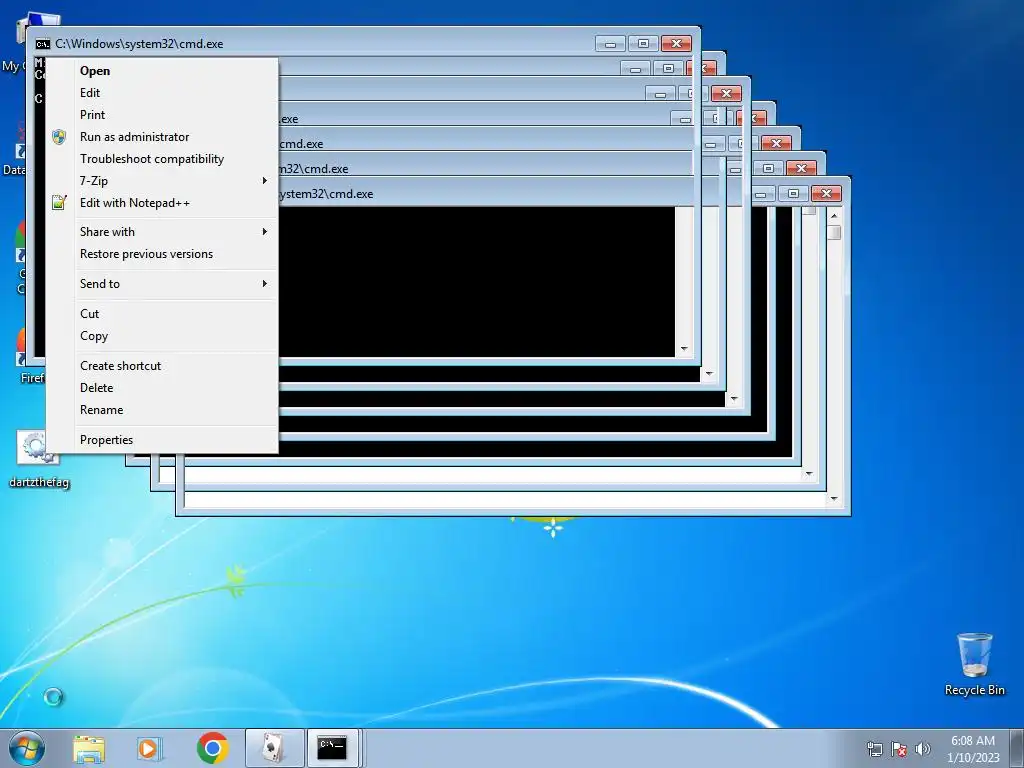This screenshot has width=1024, height=768.
Task: Click the shield icon beside Run as administrator
Action: [x=59, y=137]
